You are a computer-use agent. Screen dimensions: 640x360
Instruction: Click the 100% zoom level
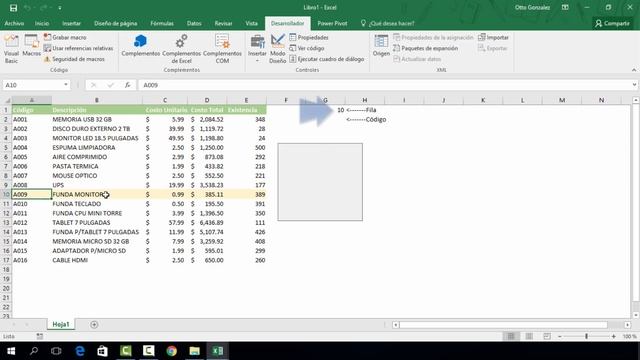[x=629, y=336]
